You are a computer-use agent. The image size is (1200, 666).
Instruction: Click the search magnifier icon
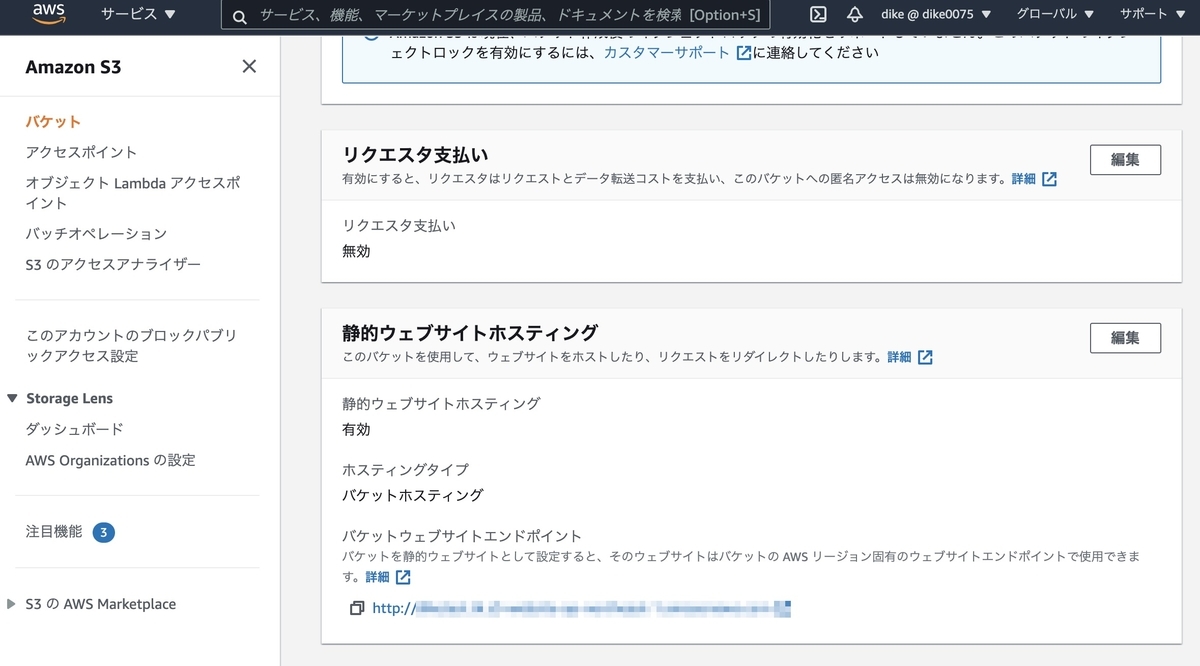(239, 16)
